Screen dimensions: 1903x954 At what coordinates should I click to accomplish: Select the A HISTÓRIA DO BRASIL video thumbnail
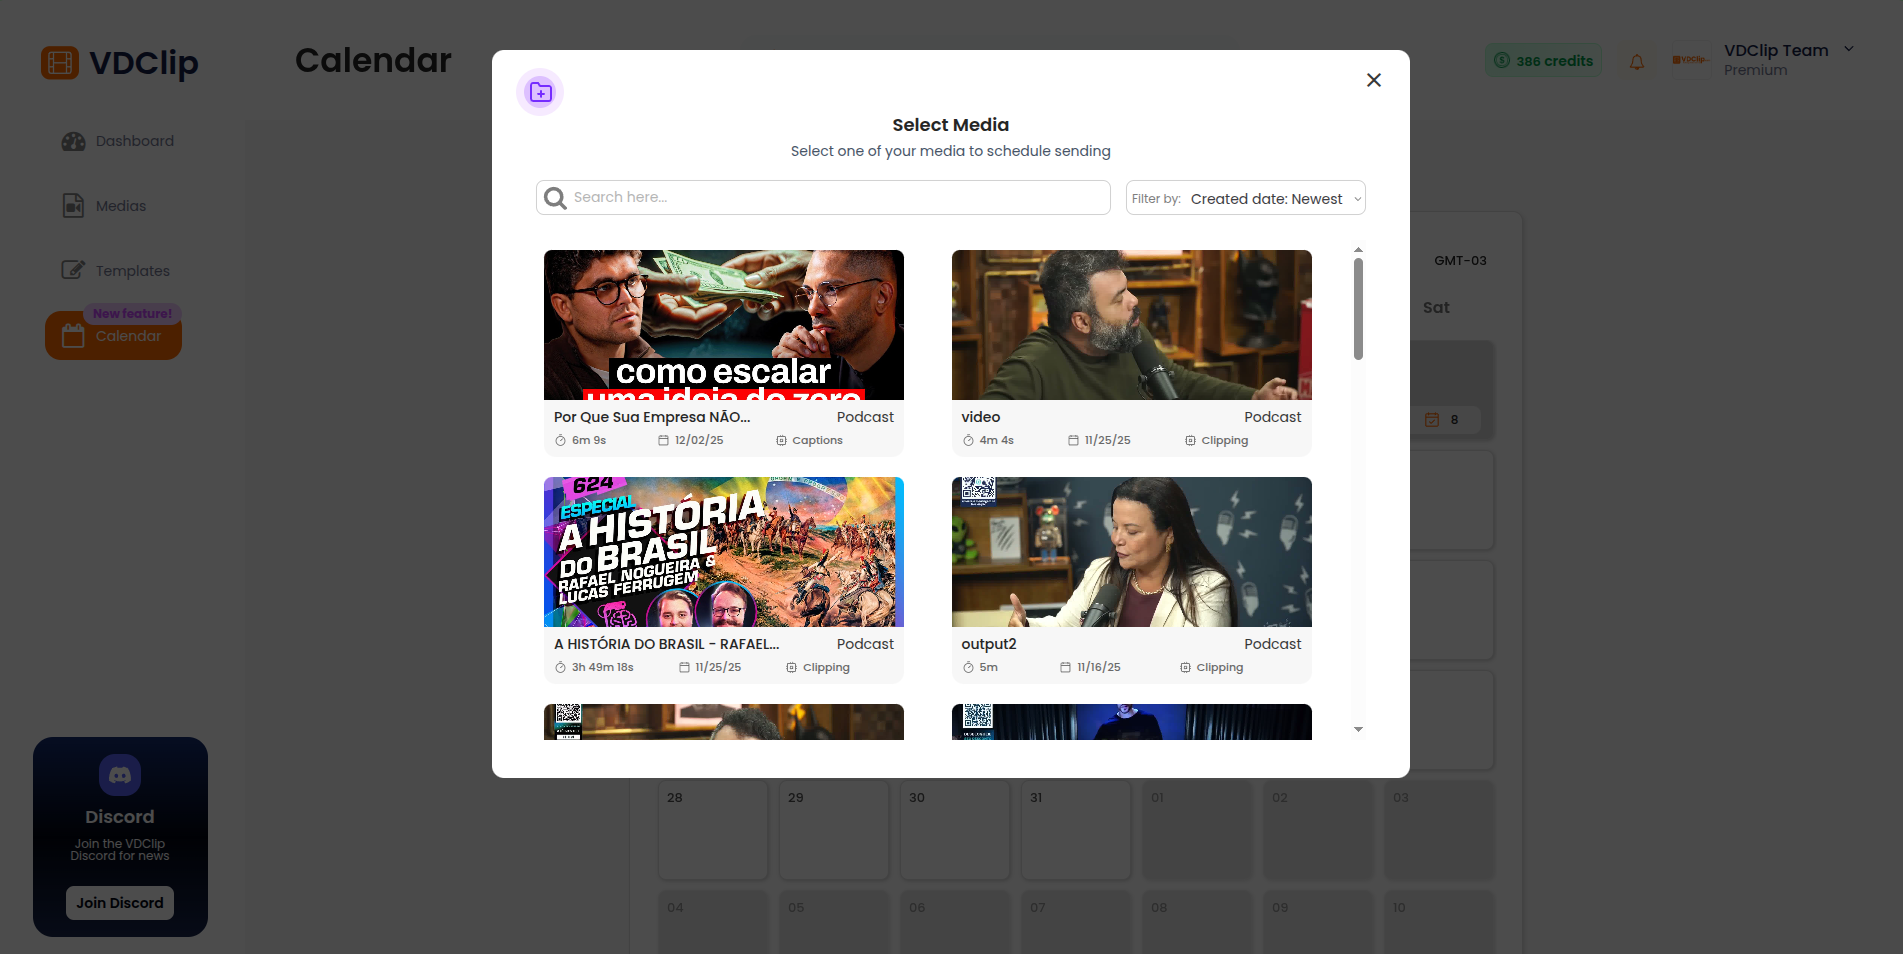(x=723, y=551)
